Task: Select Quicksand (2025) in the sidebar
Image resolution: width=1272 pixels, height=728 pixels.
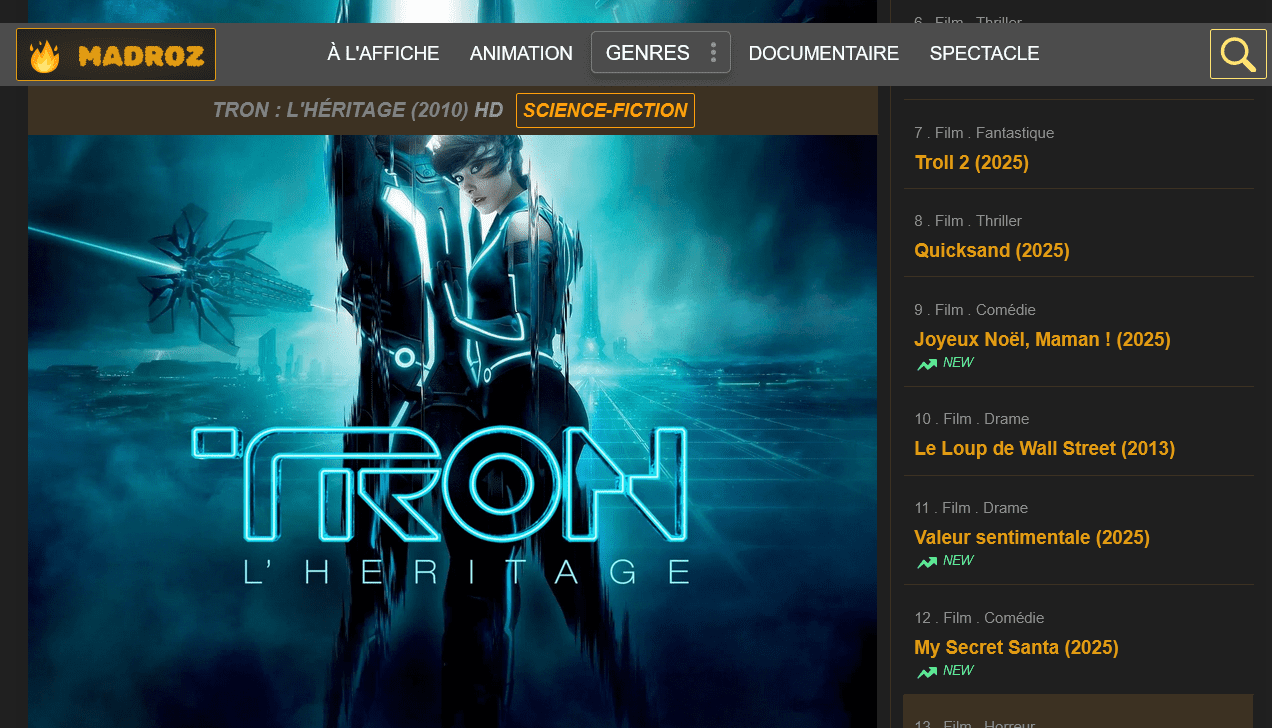Action: tap(991, 251)
